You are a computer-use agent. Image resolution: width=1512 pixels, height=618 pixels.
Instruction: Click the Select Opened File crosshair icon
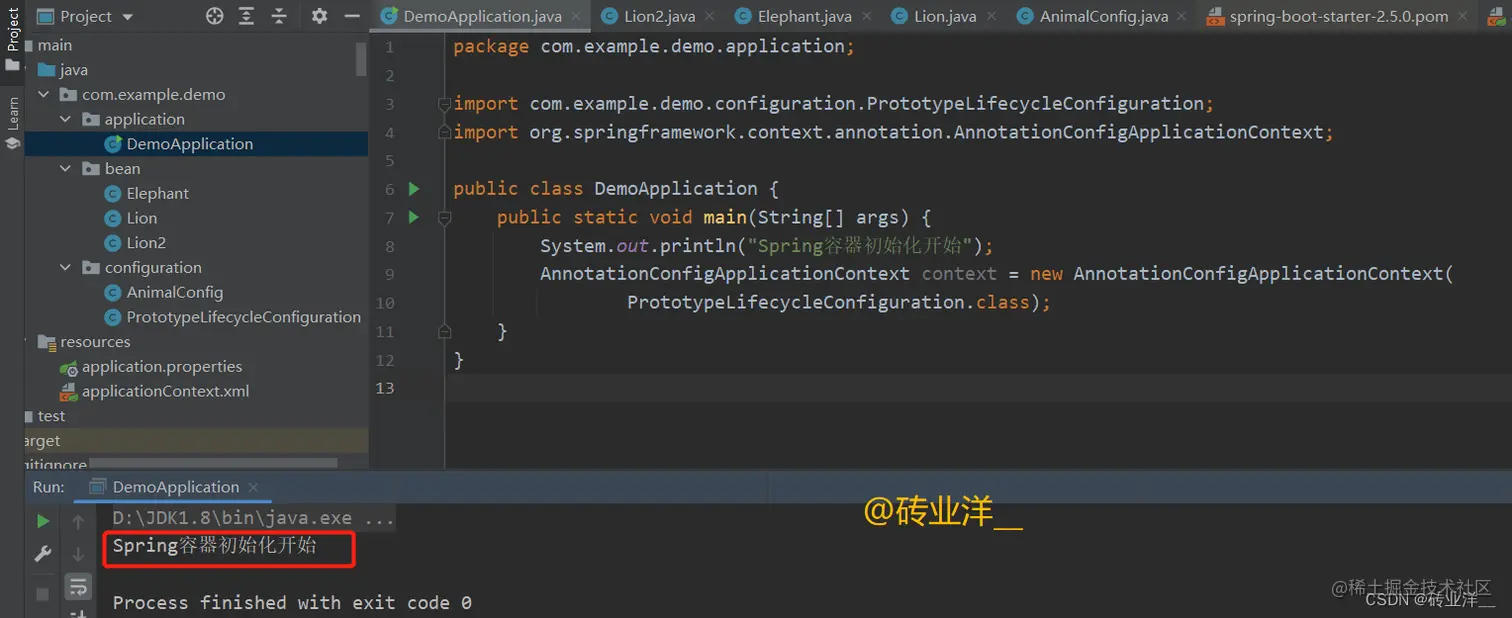tap(214, 16)
